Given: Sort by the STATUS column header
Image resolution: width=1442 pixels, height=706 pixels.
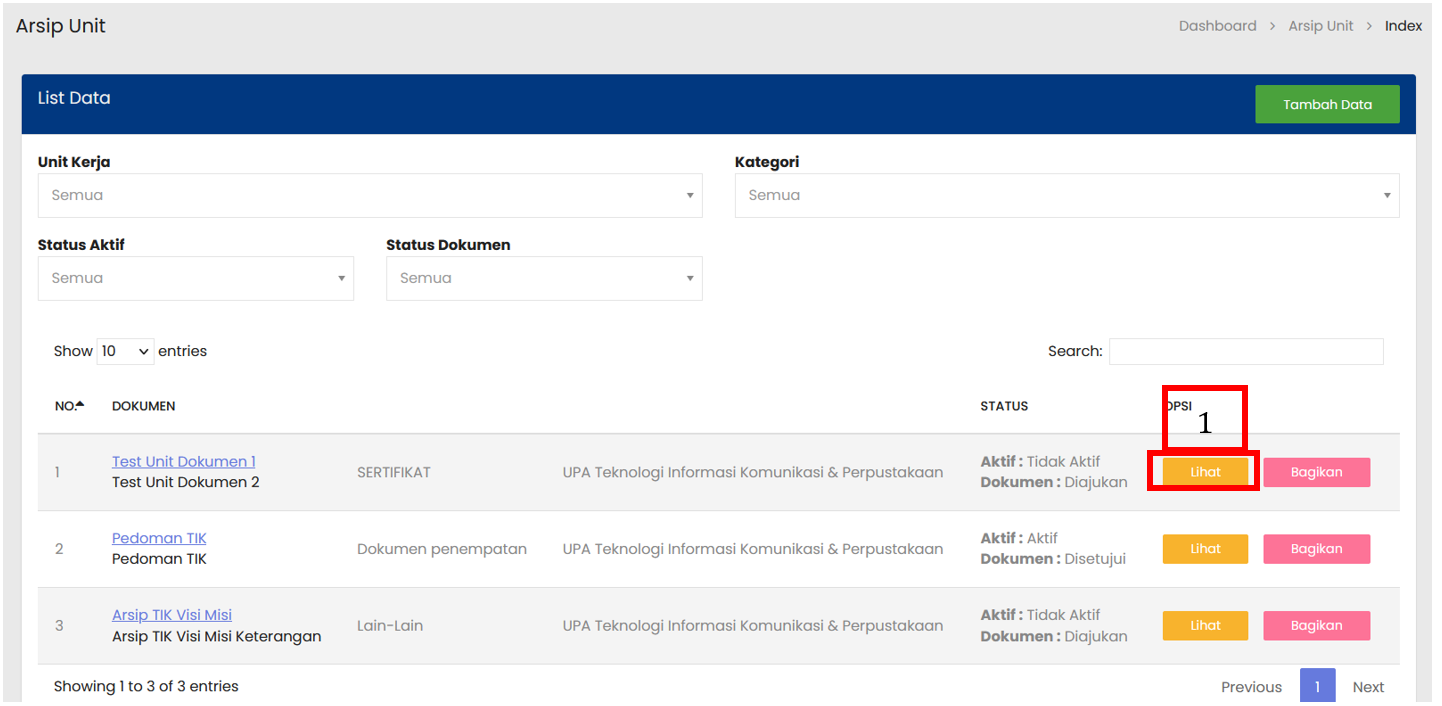Looking at the screenshot, I should [1003, 406].
